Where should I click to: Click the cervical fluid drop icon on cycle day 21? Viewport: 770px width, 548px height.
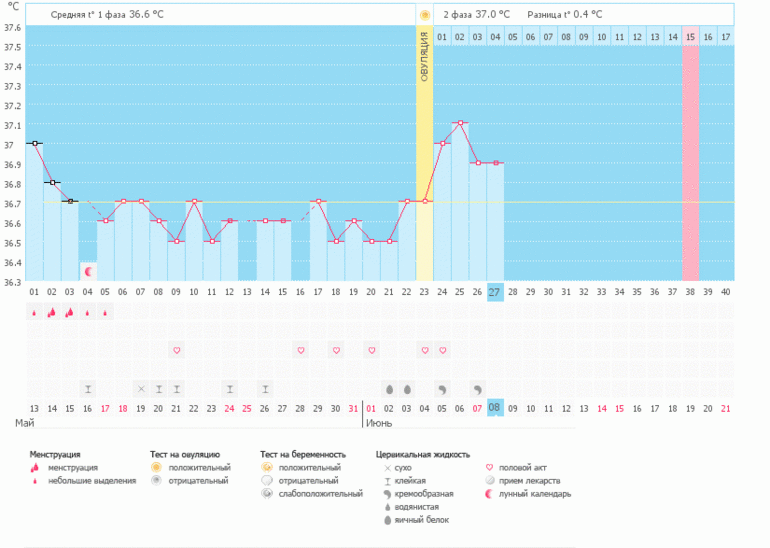[389, 388]
